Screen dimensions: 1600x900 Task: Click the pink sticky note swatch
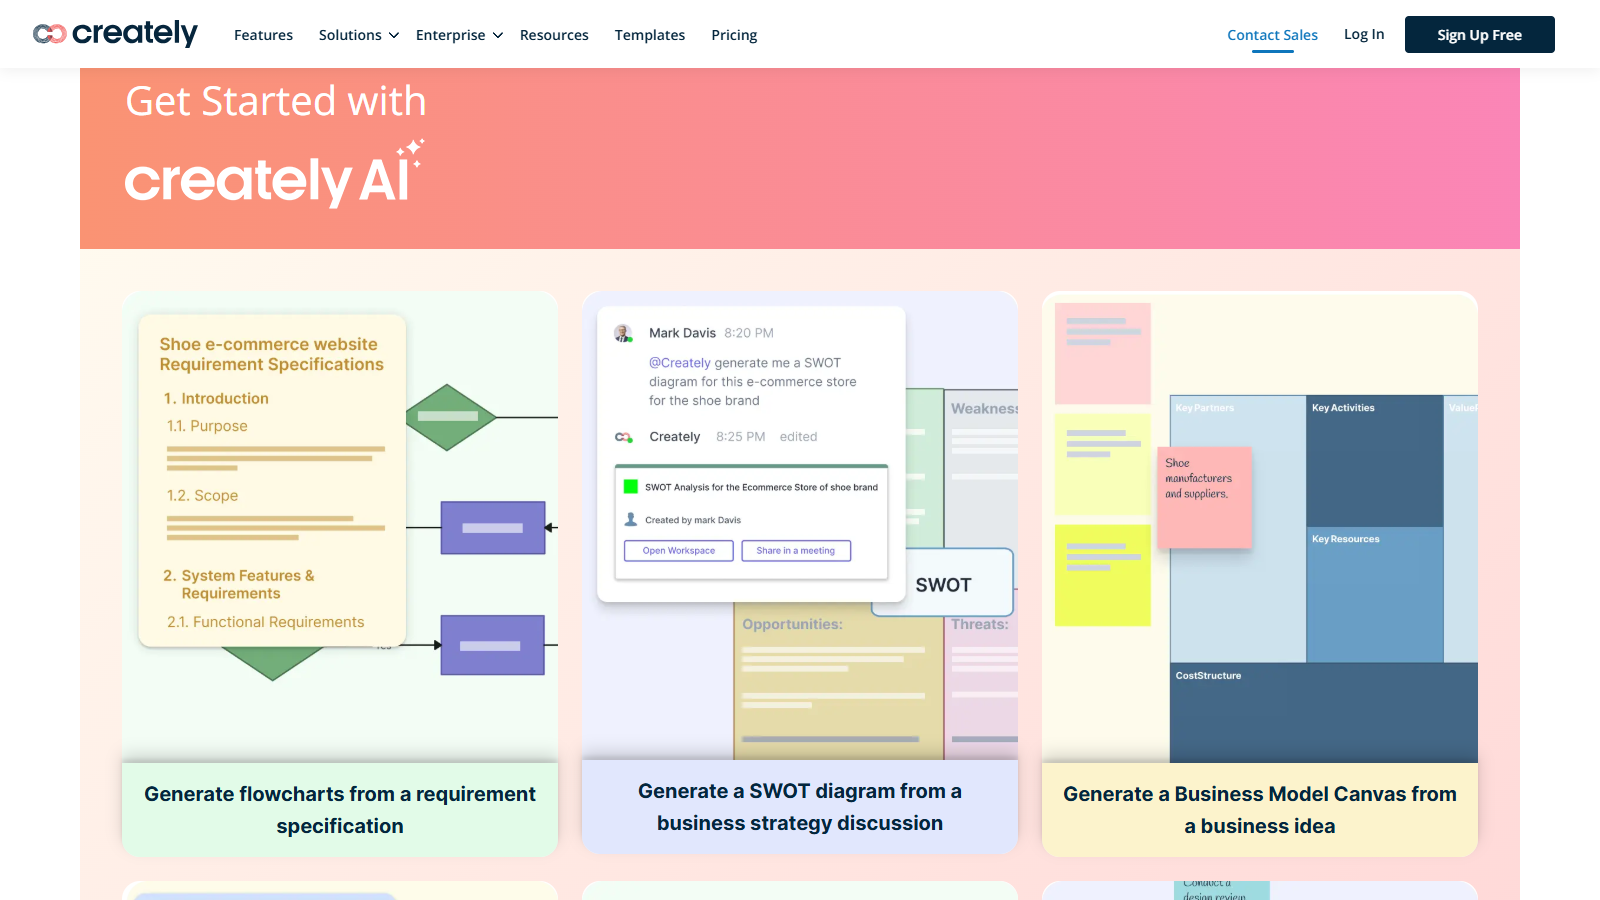[x=1103, y=353]
